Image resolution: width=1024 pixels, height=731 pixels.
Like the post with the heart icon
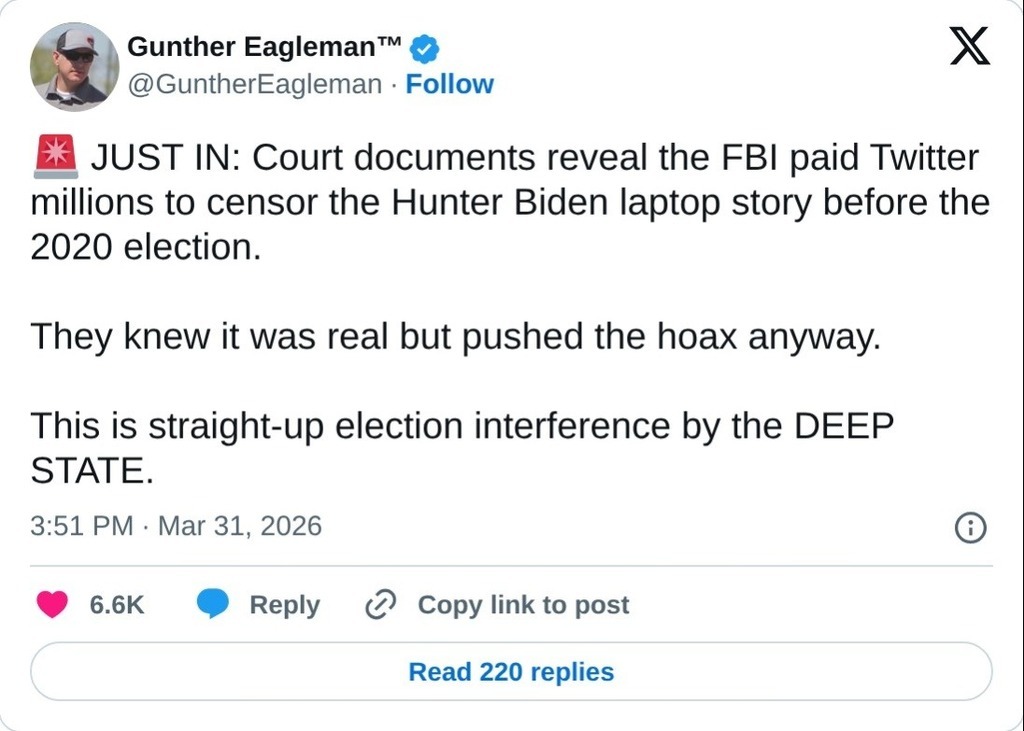52,604
